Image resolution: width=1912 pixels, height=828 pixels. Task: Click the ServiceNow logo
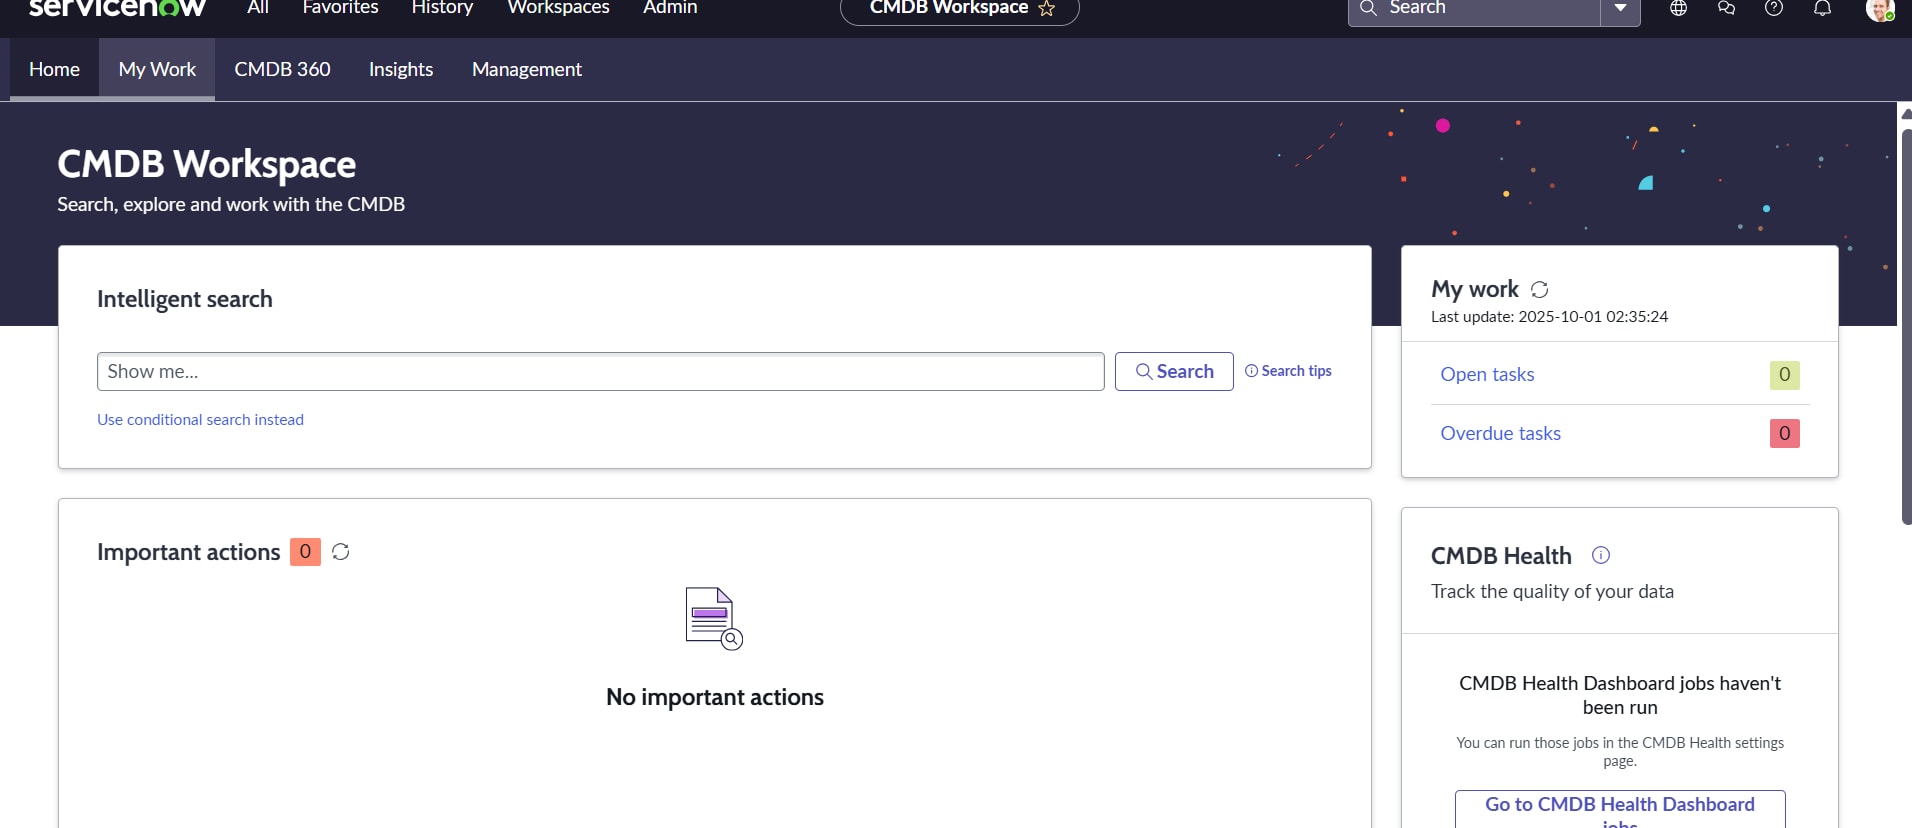(117, 8)
